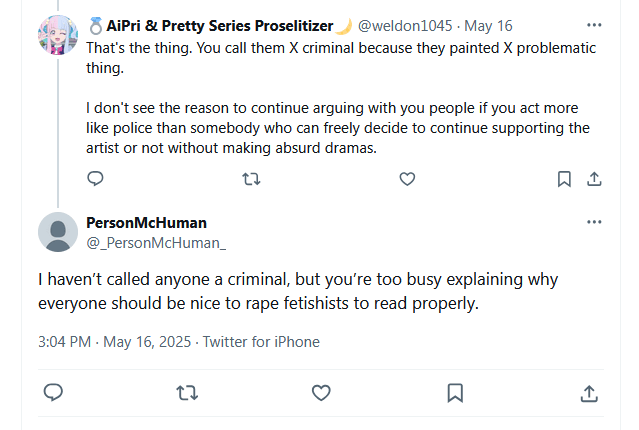
Task: Reply to the weldon1045 tweet
Action: pos(96,179)
